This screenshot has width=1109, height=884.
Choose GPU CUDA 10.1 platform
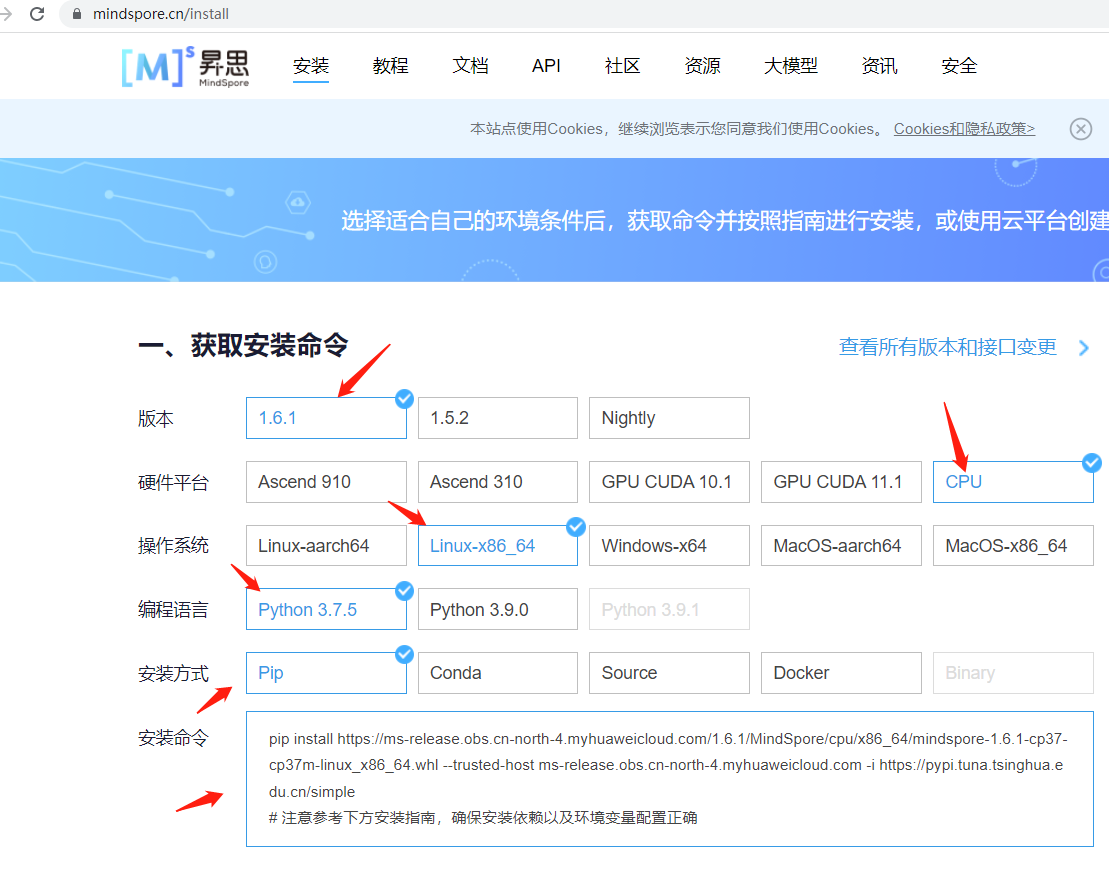pyautogui.click(x=669, y=482)
